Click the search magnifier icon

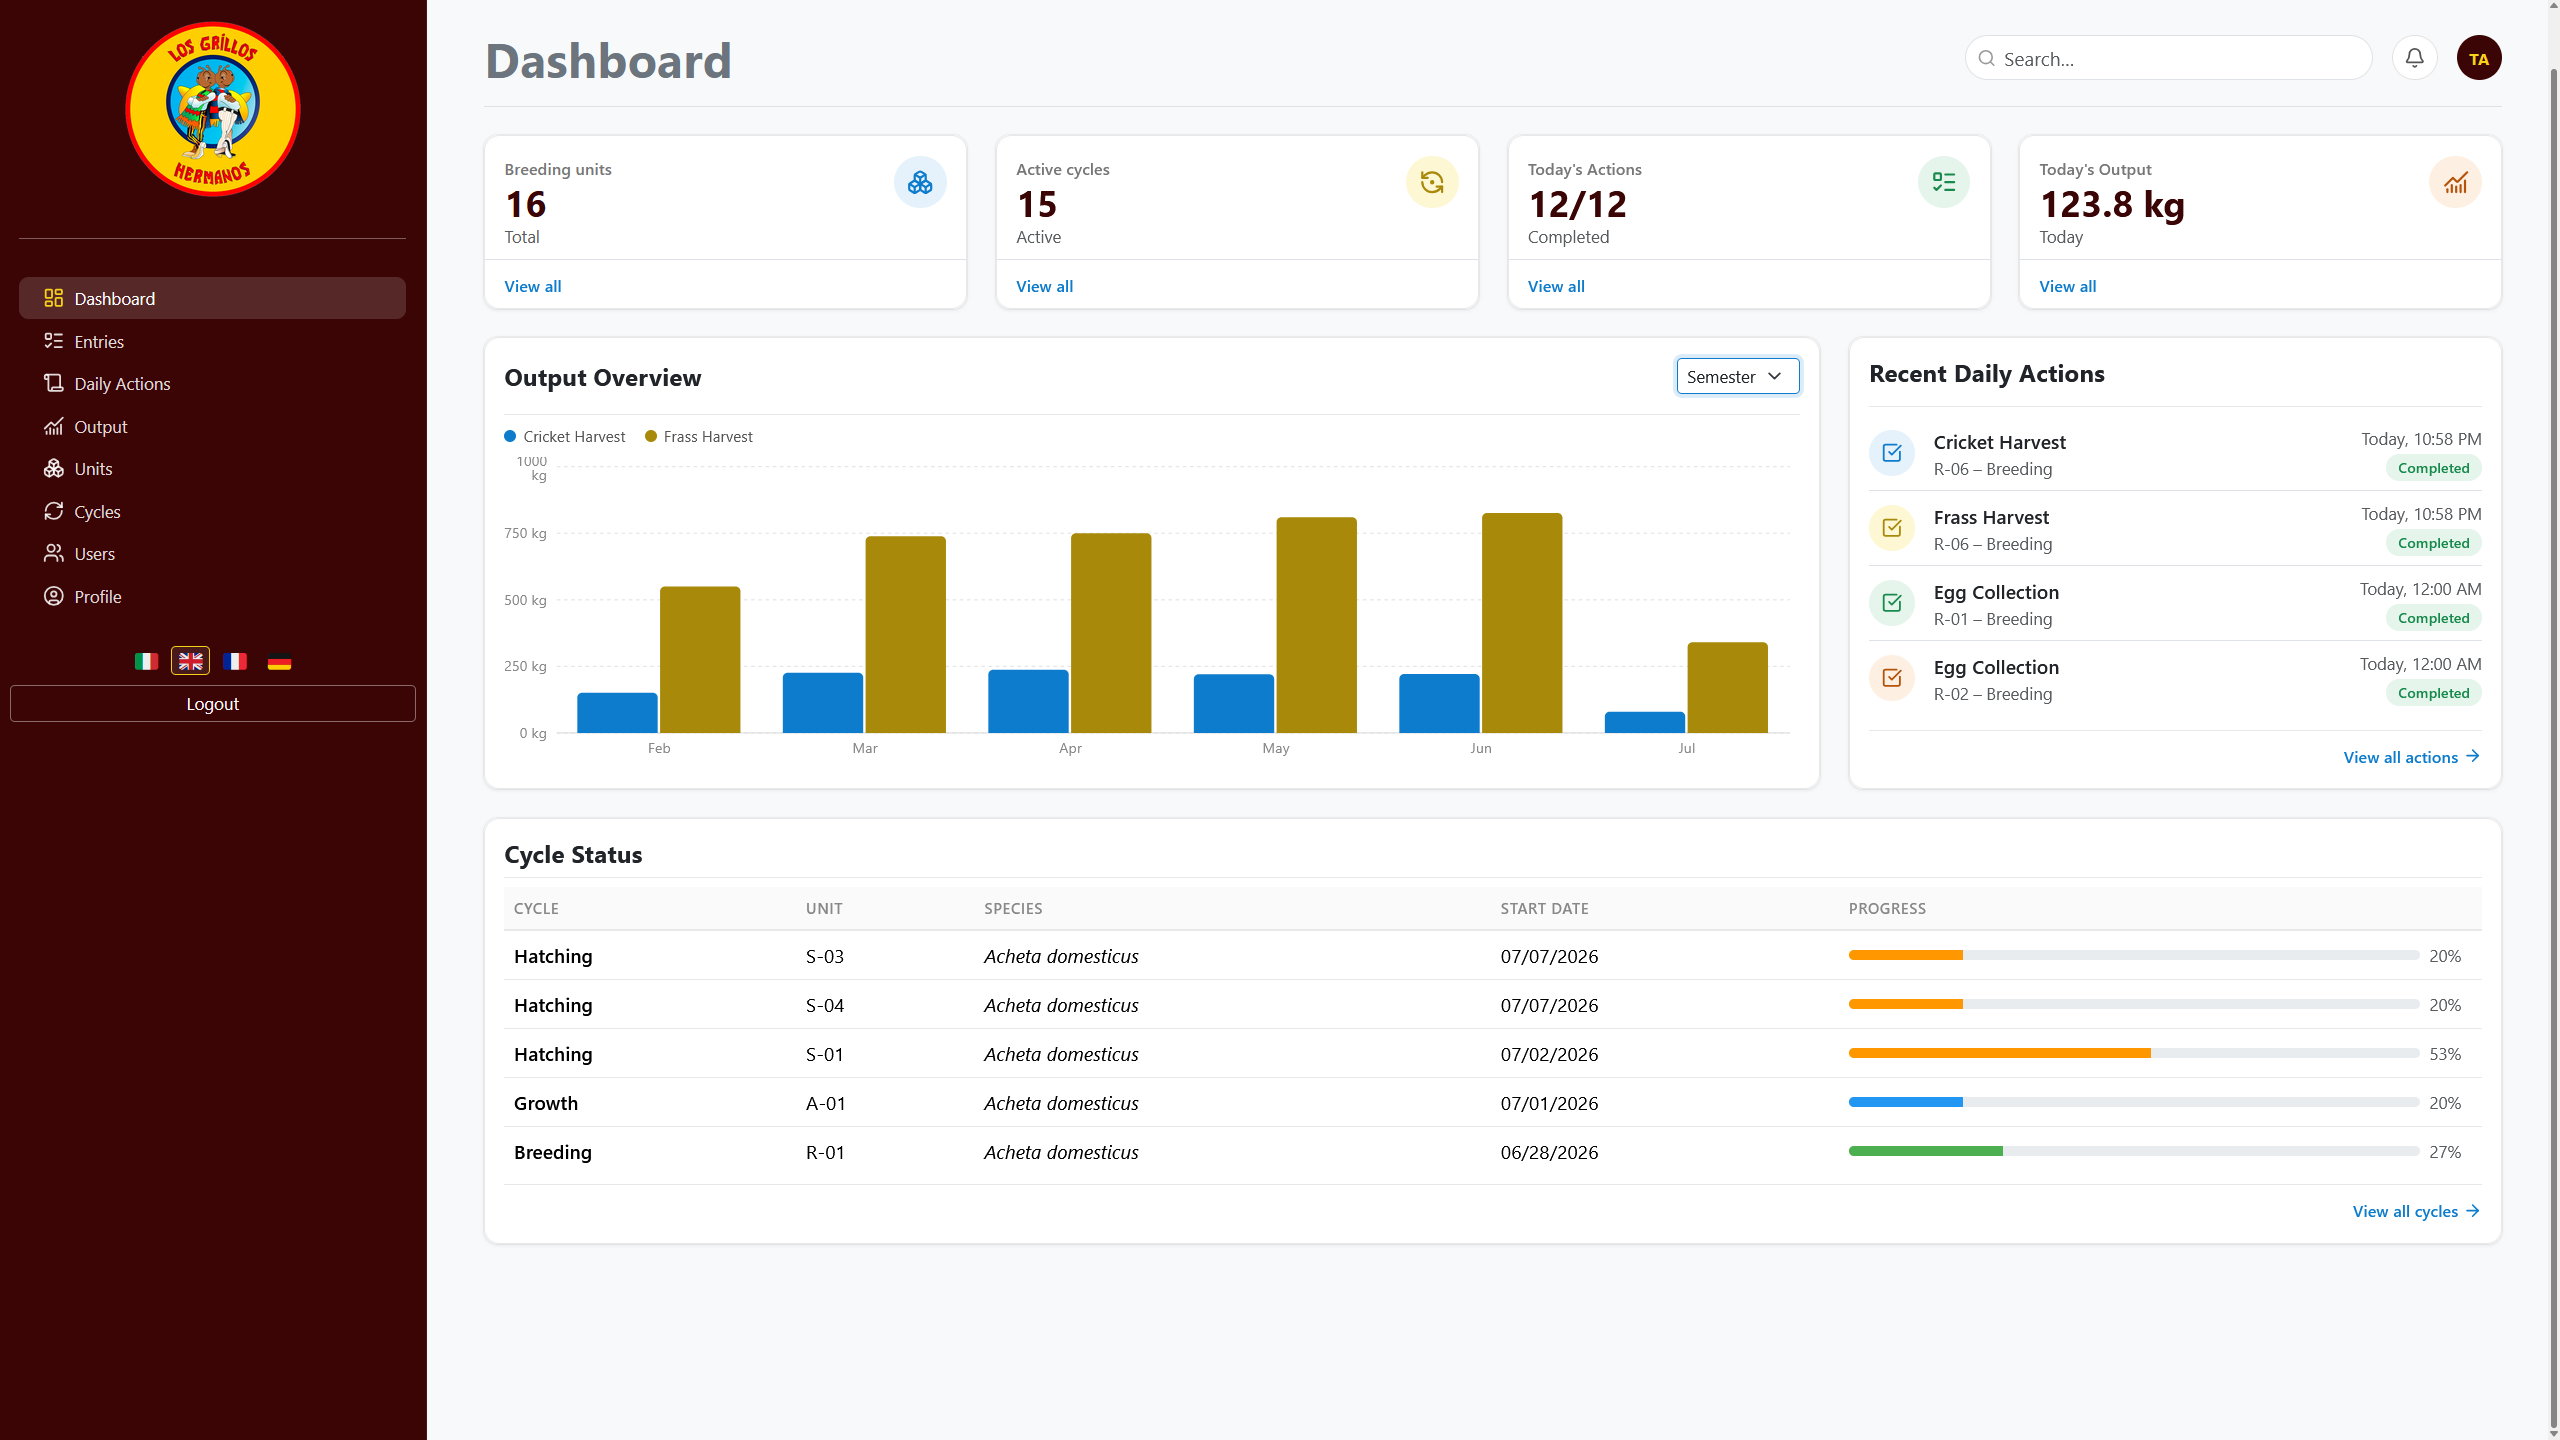click(1987, 58)
